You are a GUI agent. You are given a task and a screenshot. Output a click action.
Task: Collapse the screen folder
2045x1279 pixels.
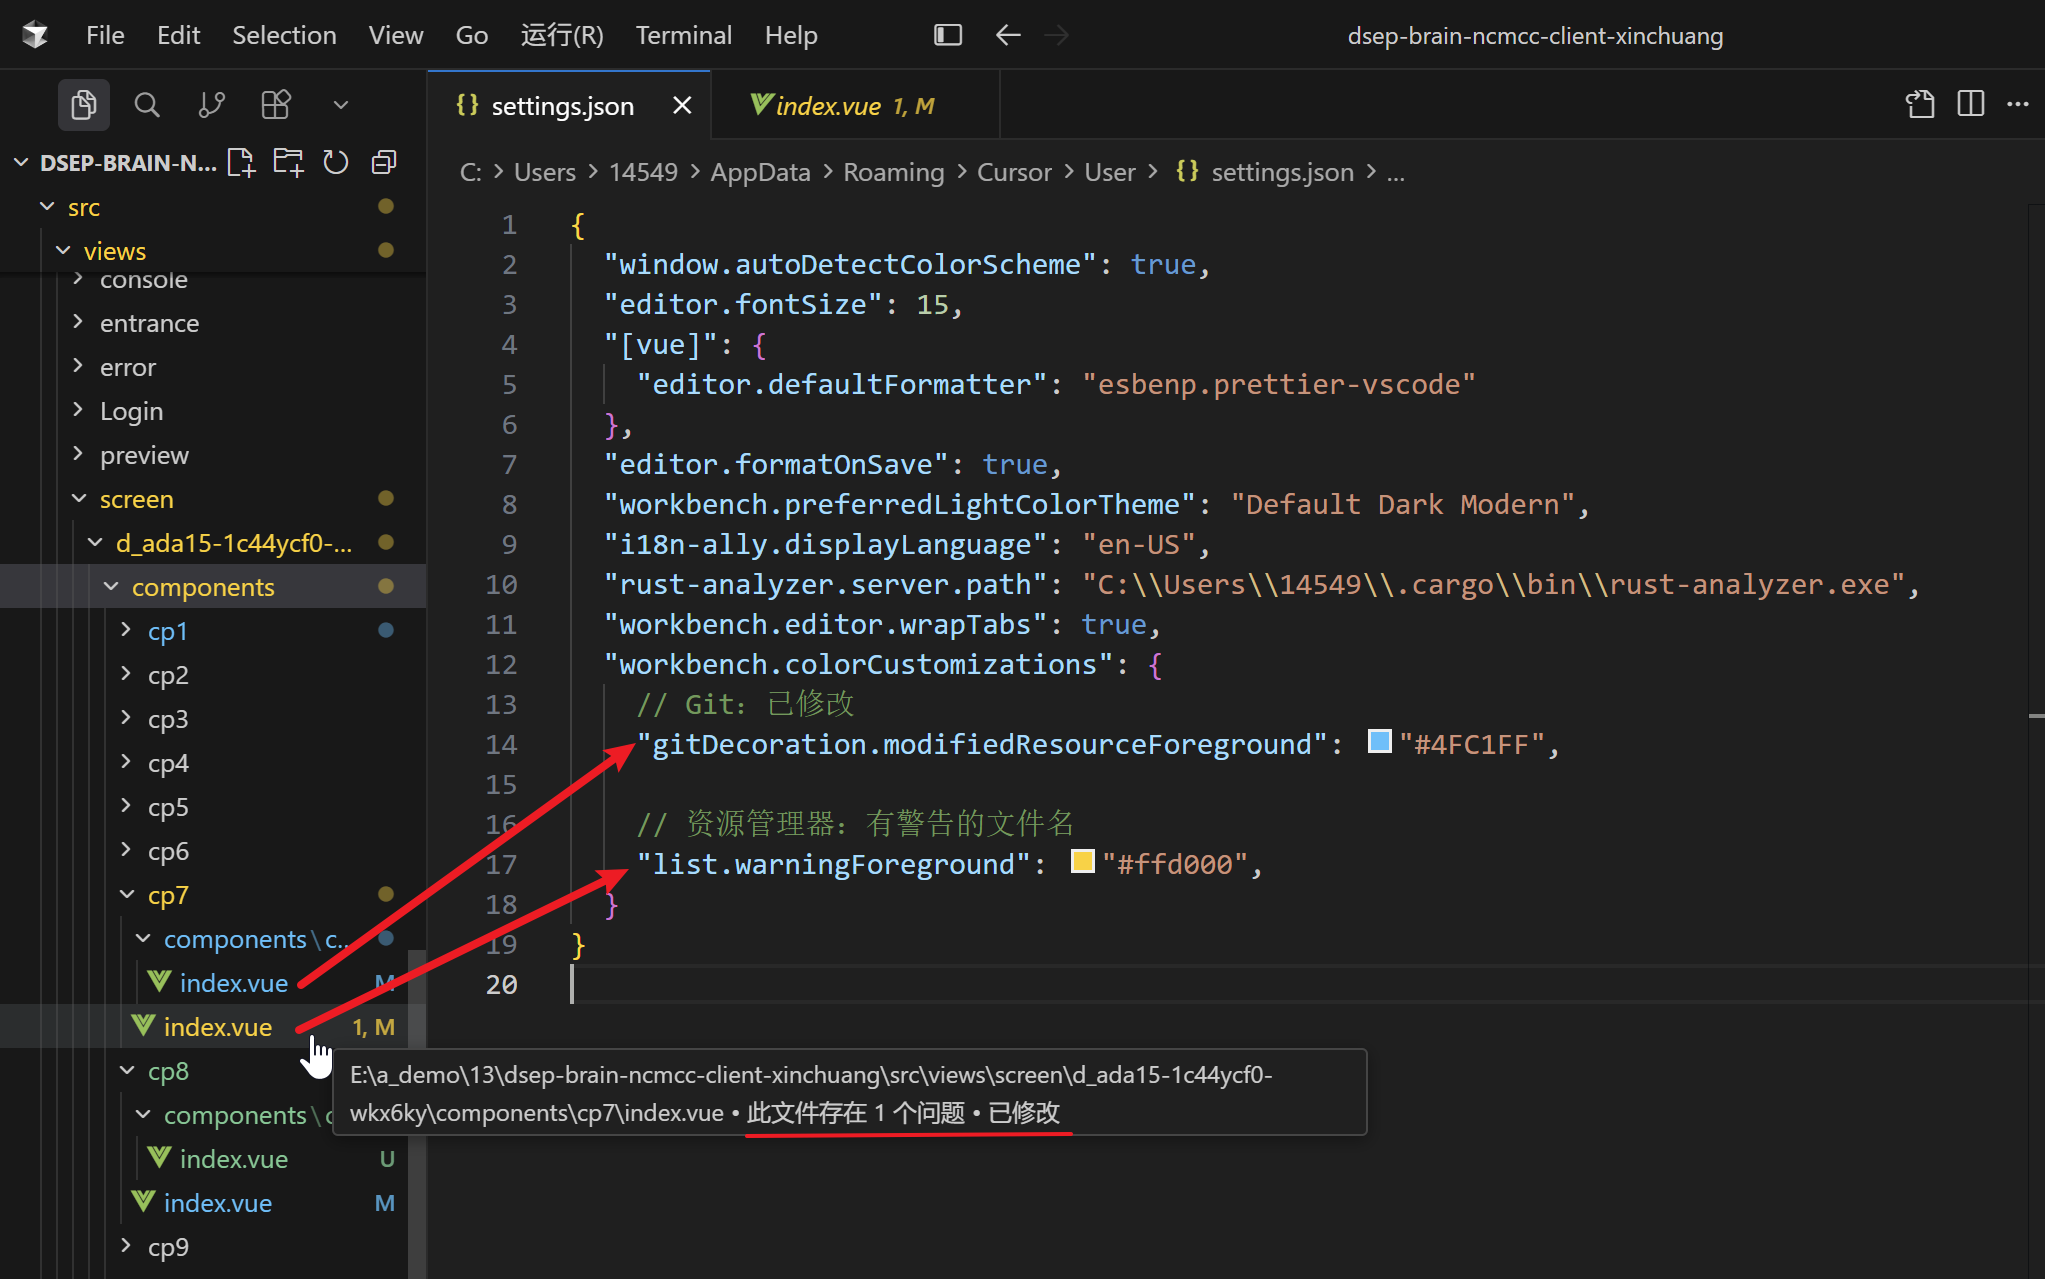tap(79, 498)
